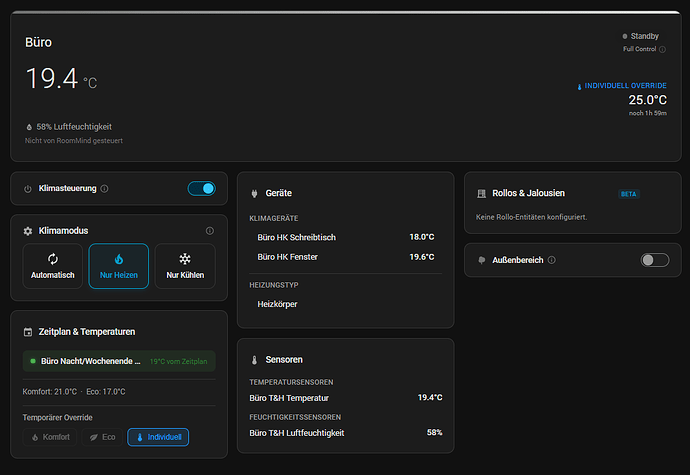Select the Nur Heizen mode
The height and width of the screenshot is (475, 690).
(x=119, y=266)
